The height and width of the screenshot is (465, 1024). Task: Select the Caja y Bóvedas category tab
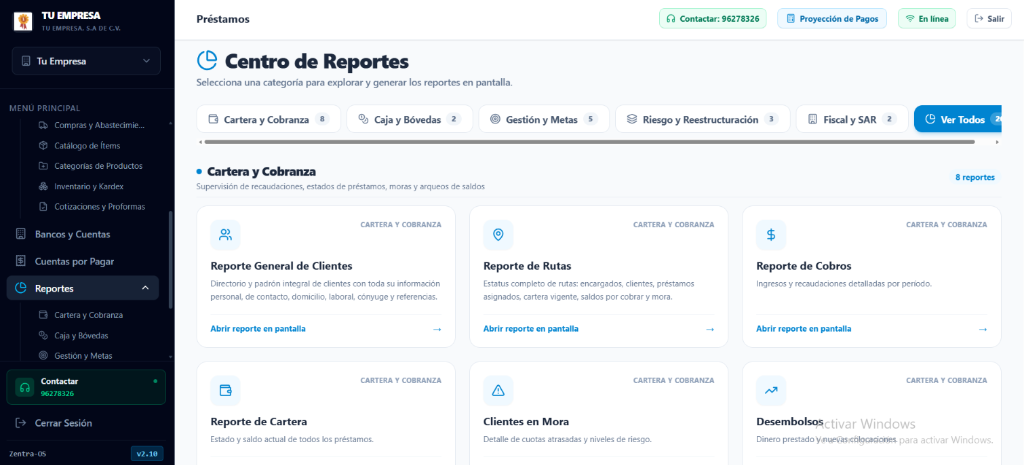(x=409, y=119)
